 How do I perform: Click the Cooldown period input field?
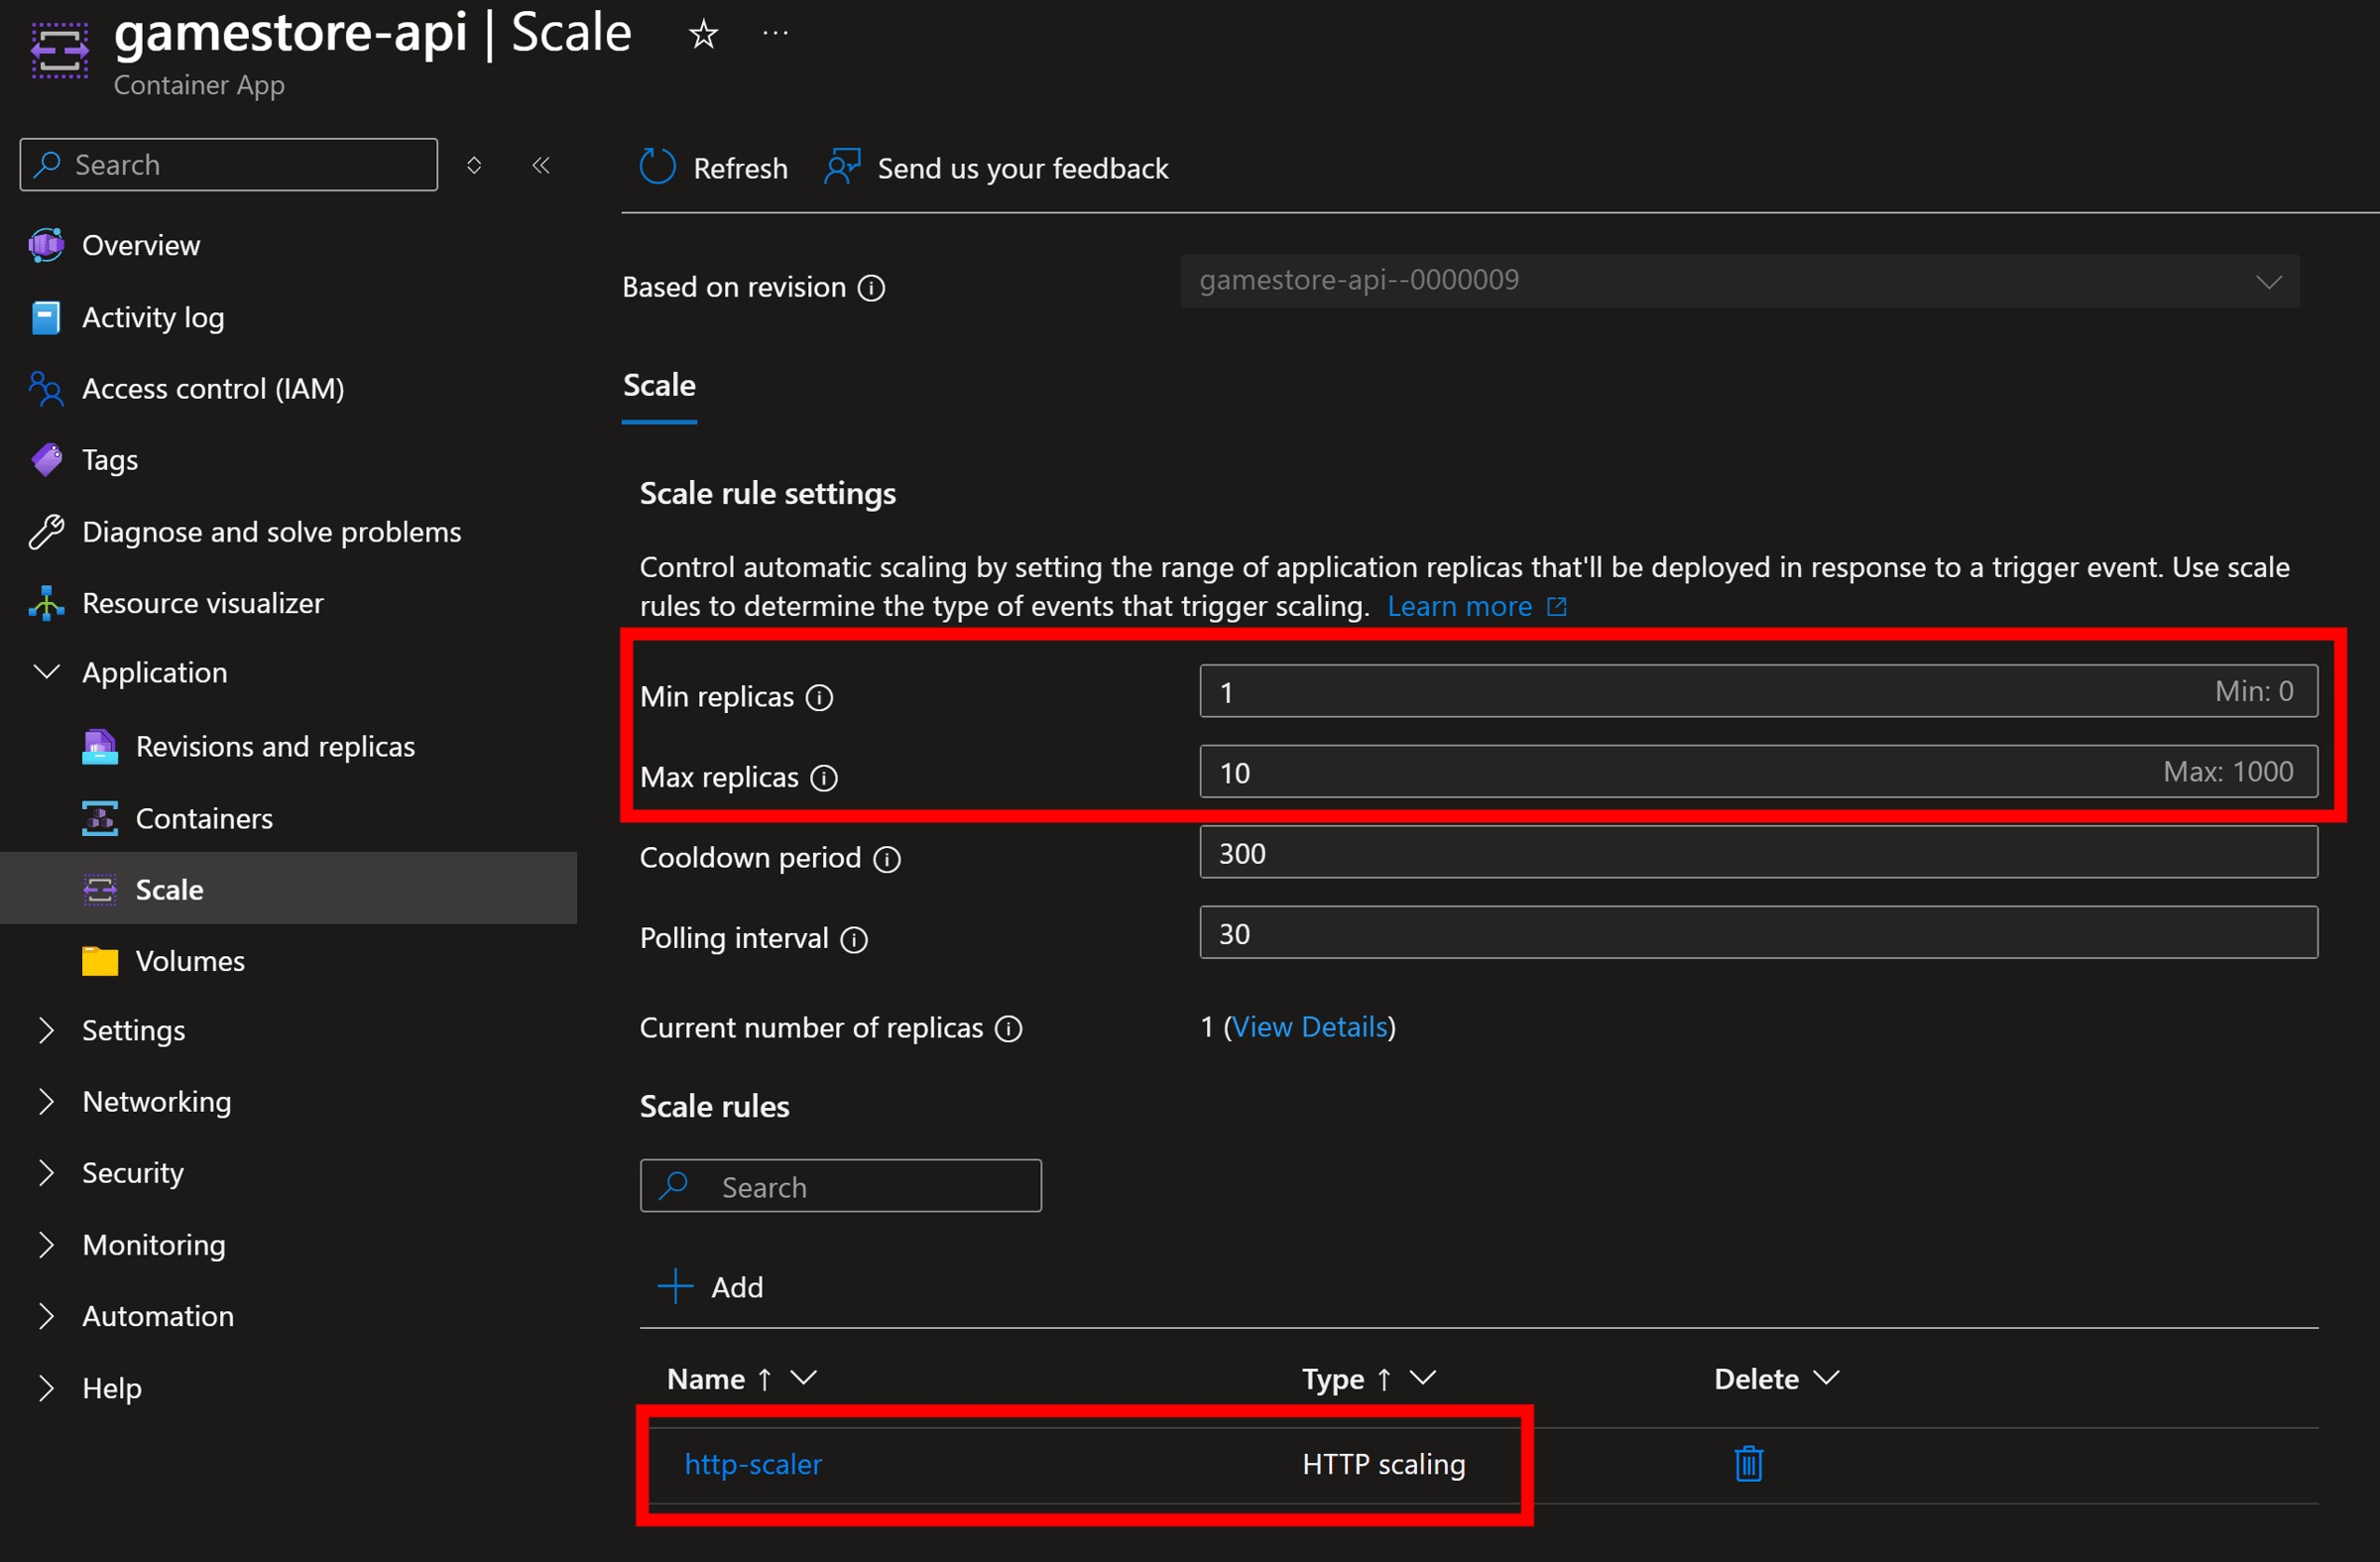click(x=1758, y=853)
